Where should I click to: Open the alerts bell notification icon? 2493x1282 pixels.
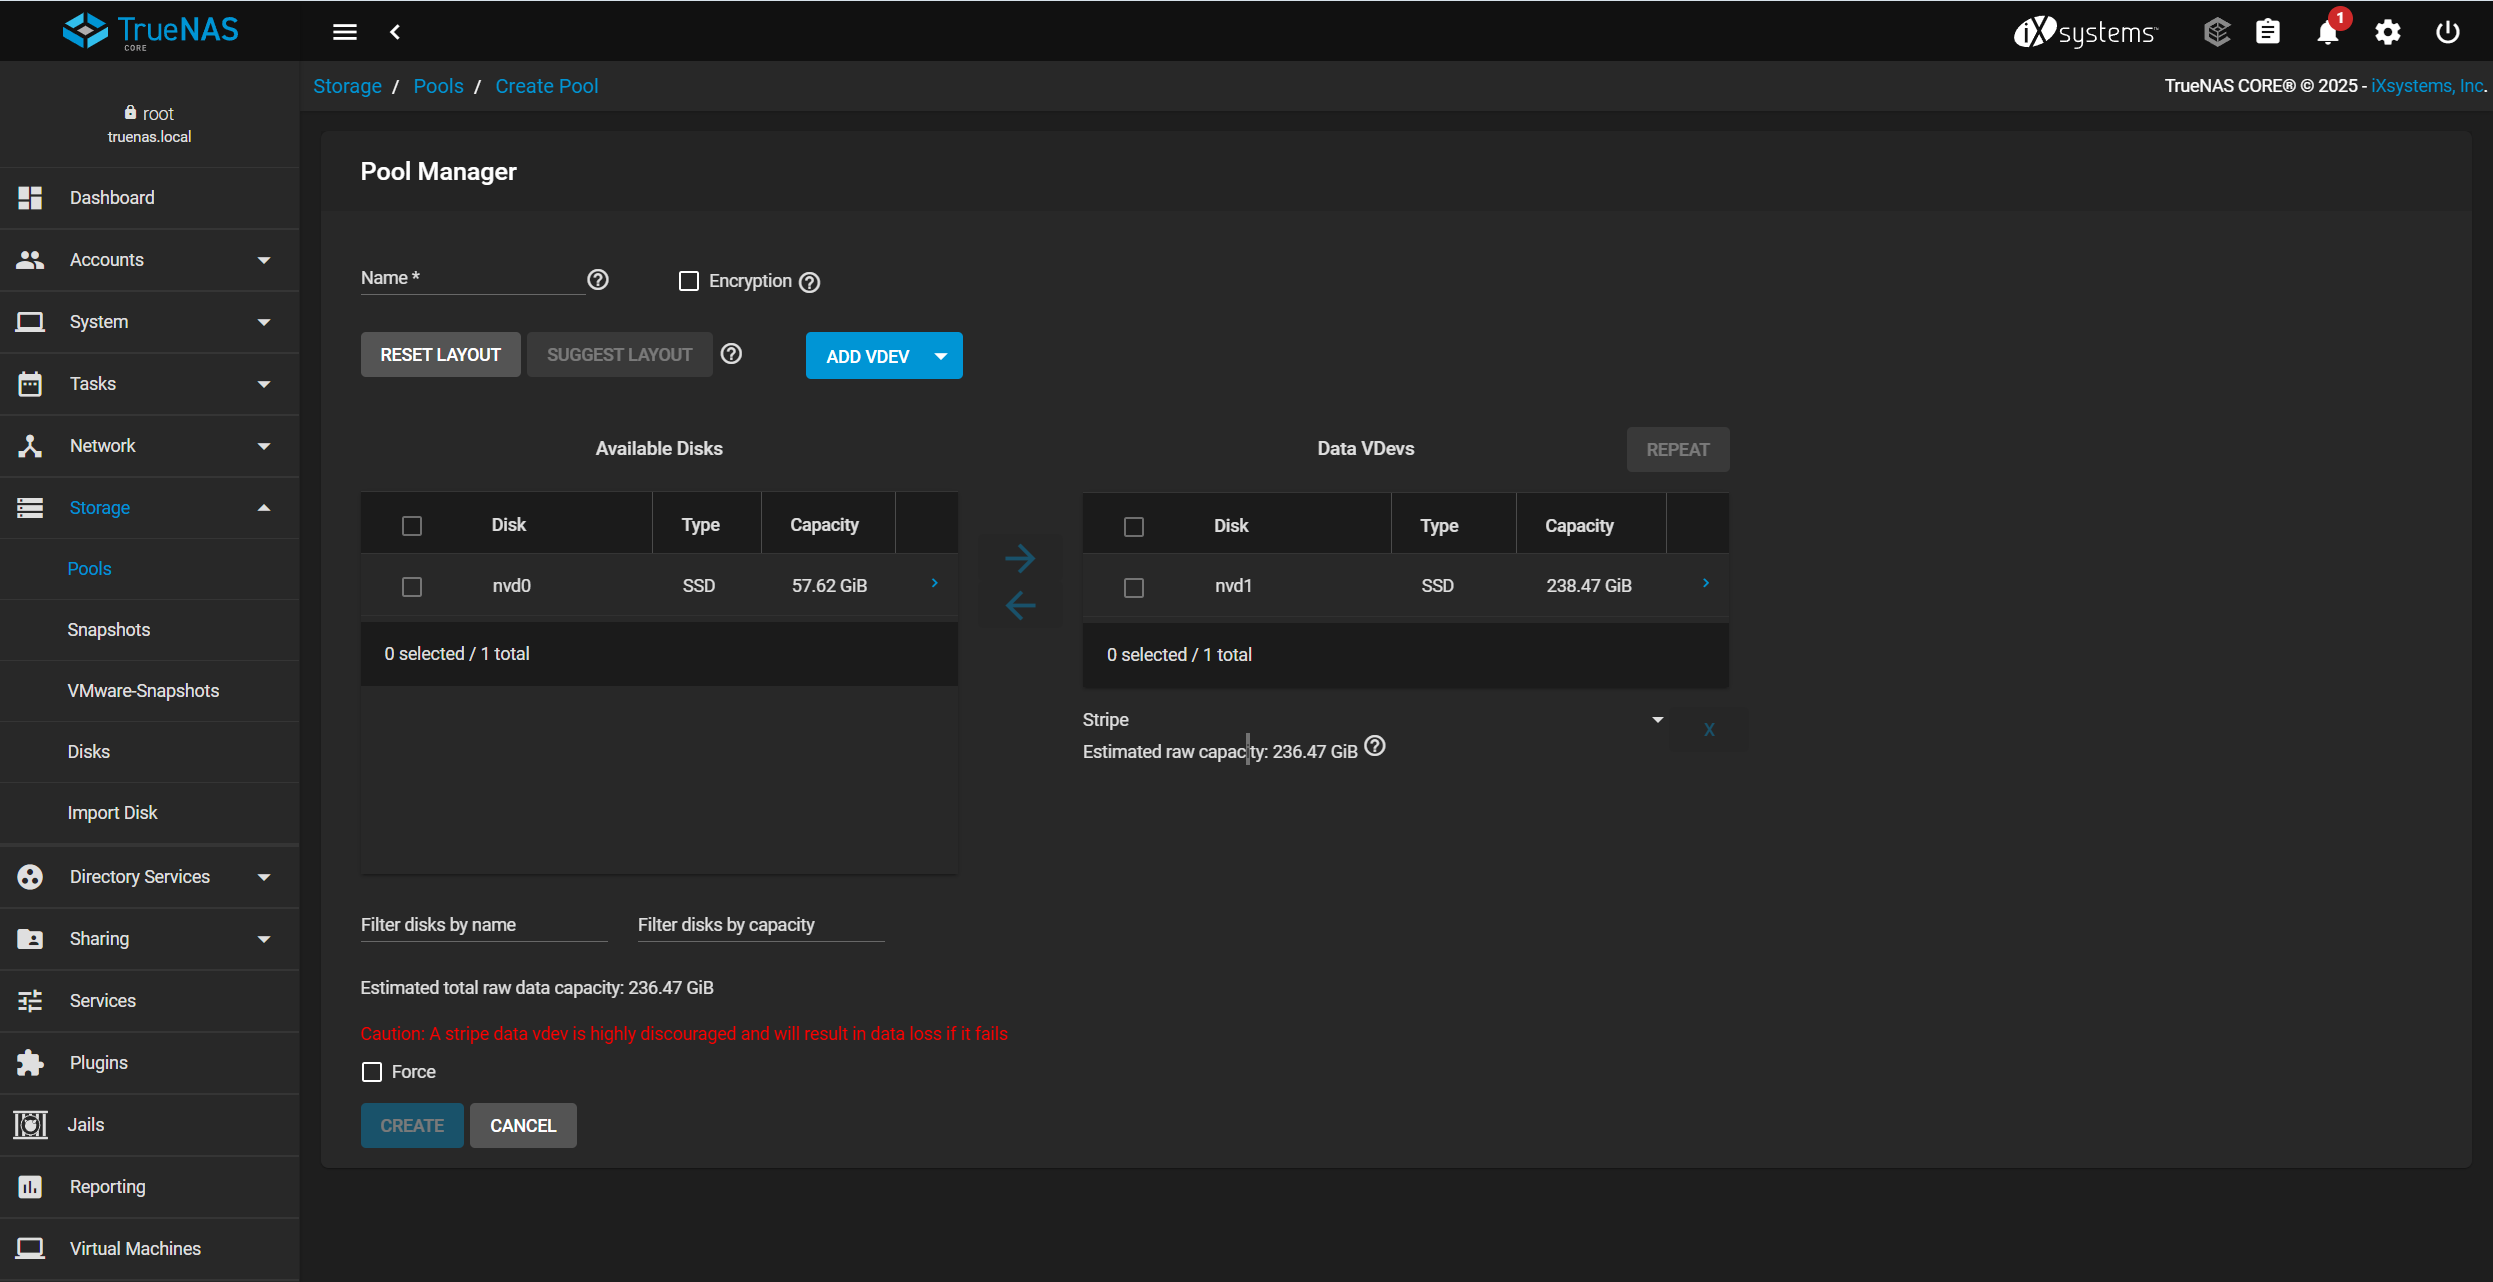pos(2327,33)
